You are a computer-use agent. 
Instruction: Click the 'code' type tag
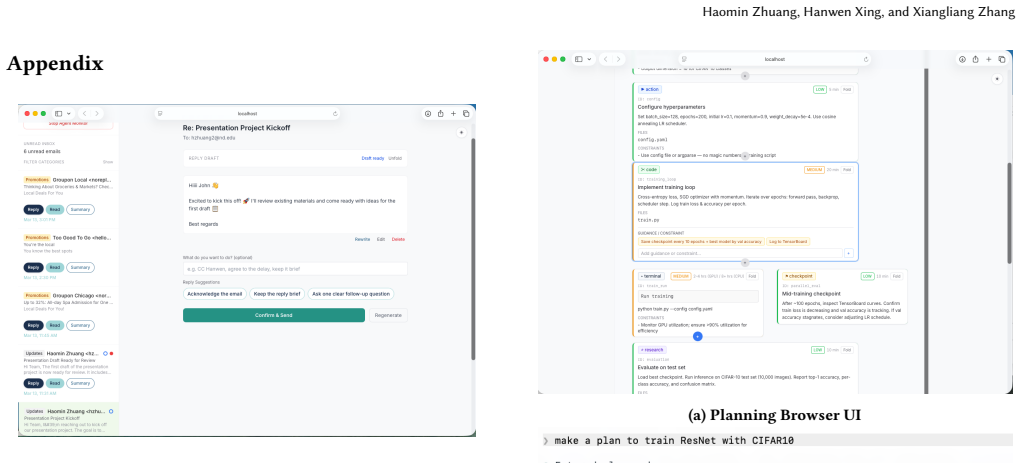pyautogui.click(x=649, y=170)
